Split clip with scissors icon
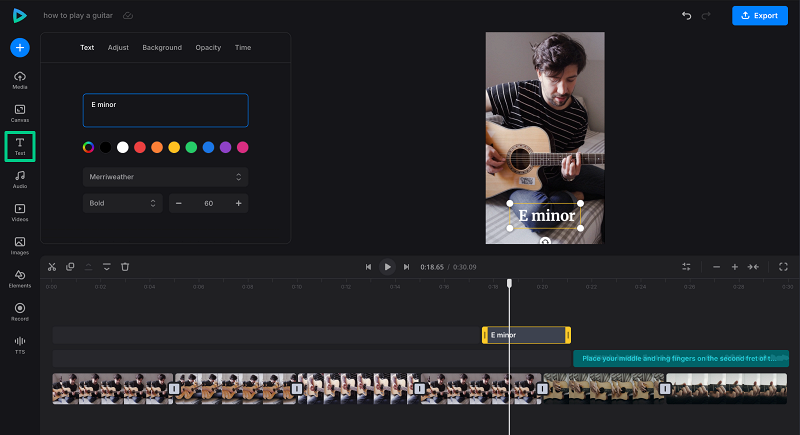This screenshot has height=435, width=800. (x=52, y=267)
